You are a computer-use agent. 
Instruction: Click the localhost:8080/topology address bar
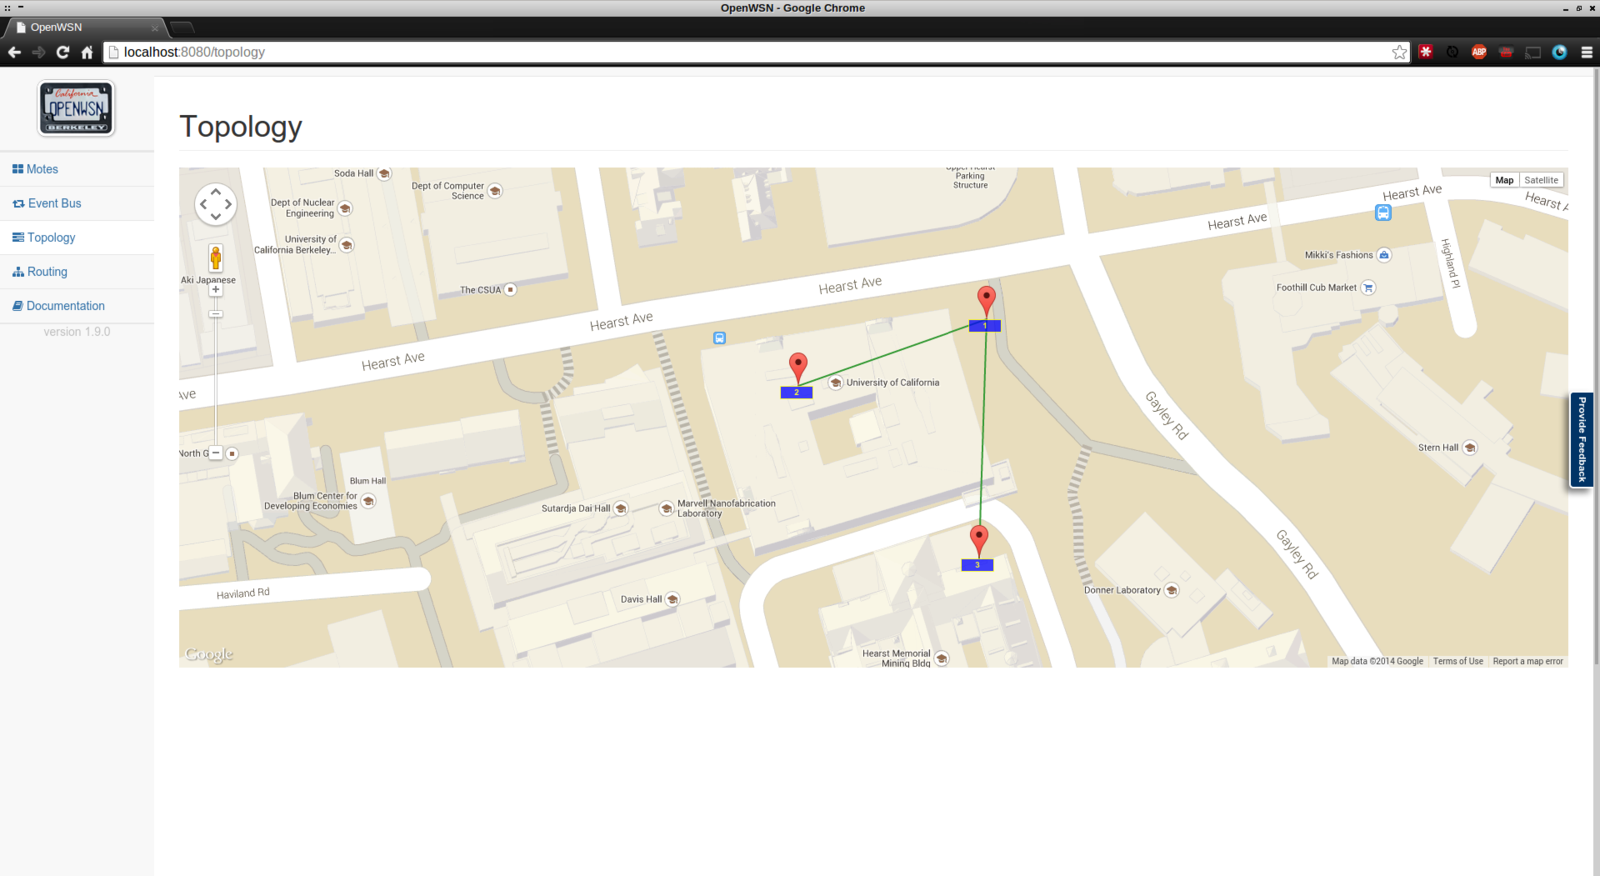(755, 52)
